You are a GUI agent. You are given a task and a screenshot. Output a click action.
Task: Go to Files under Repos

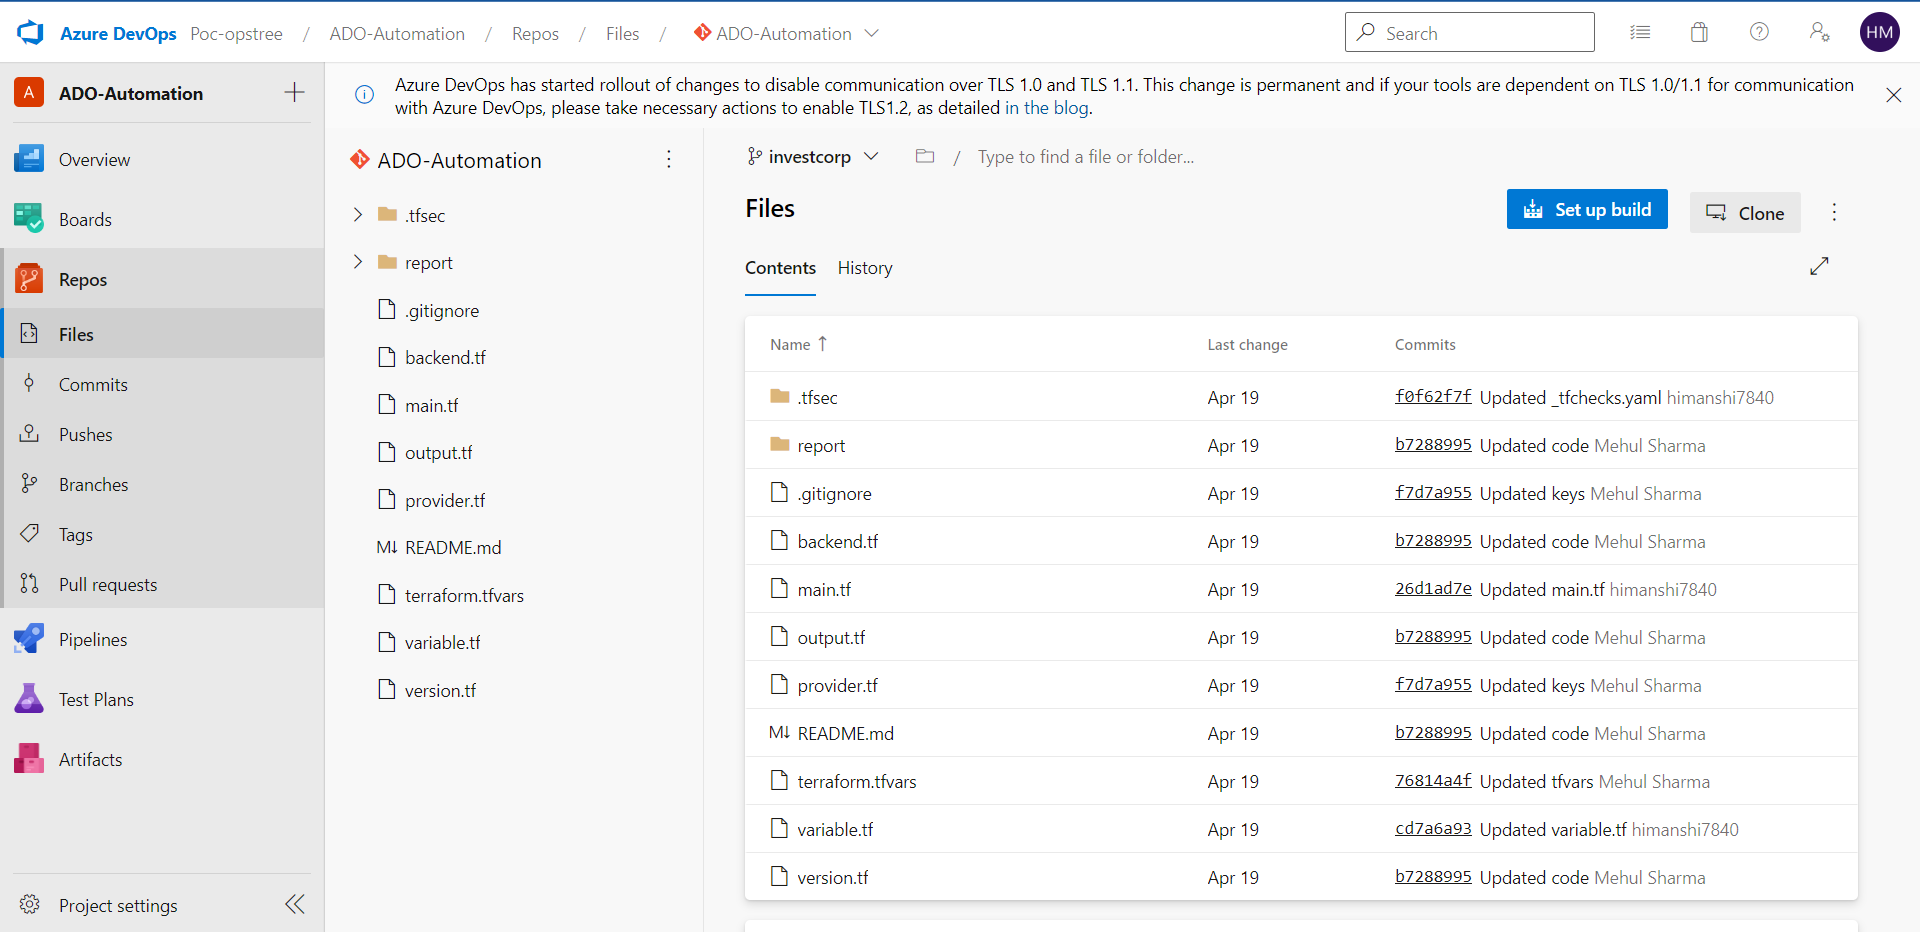[162, 334]
